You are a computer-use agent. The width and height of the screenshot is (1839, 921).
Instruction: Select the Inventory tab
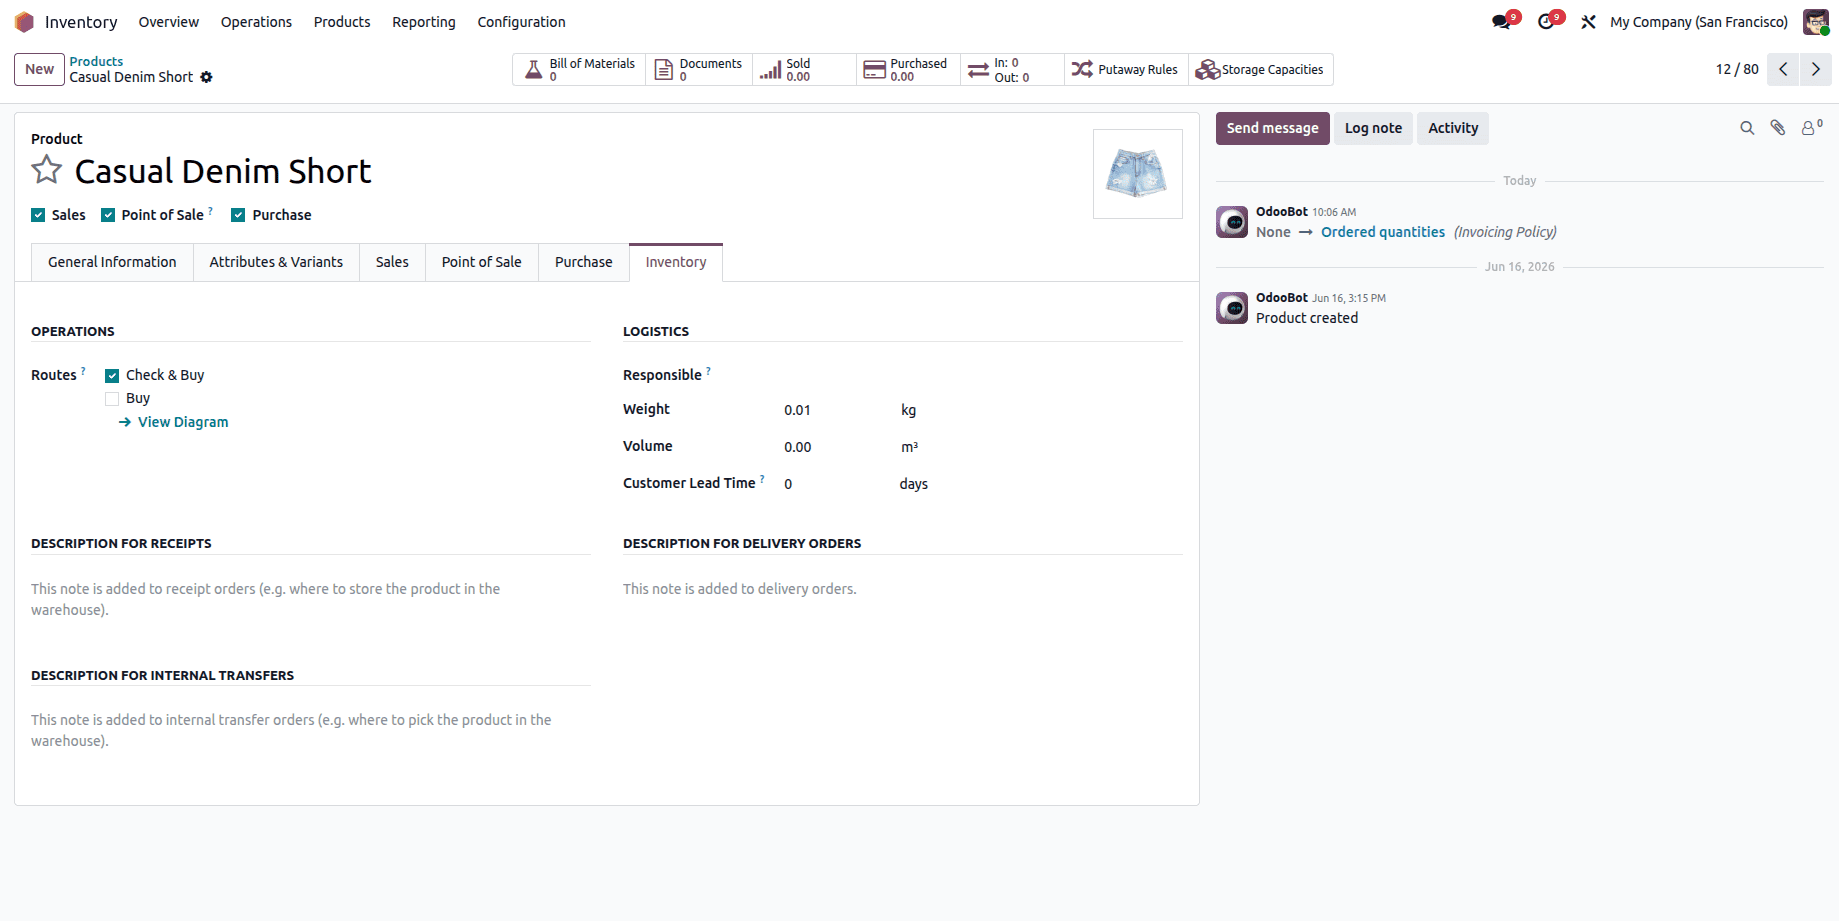pos(676,262)
